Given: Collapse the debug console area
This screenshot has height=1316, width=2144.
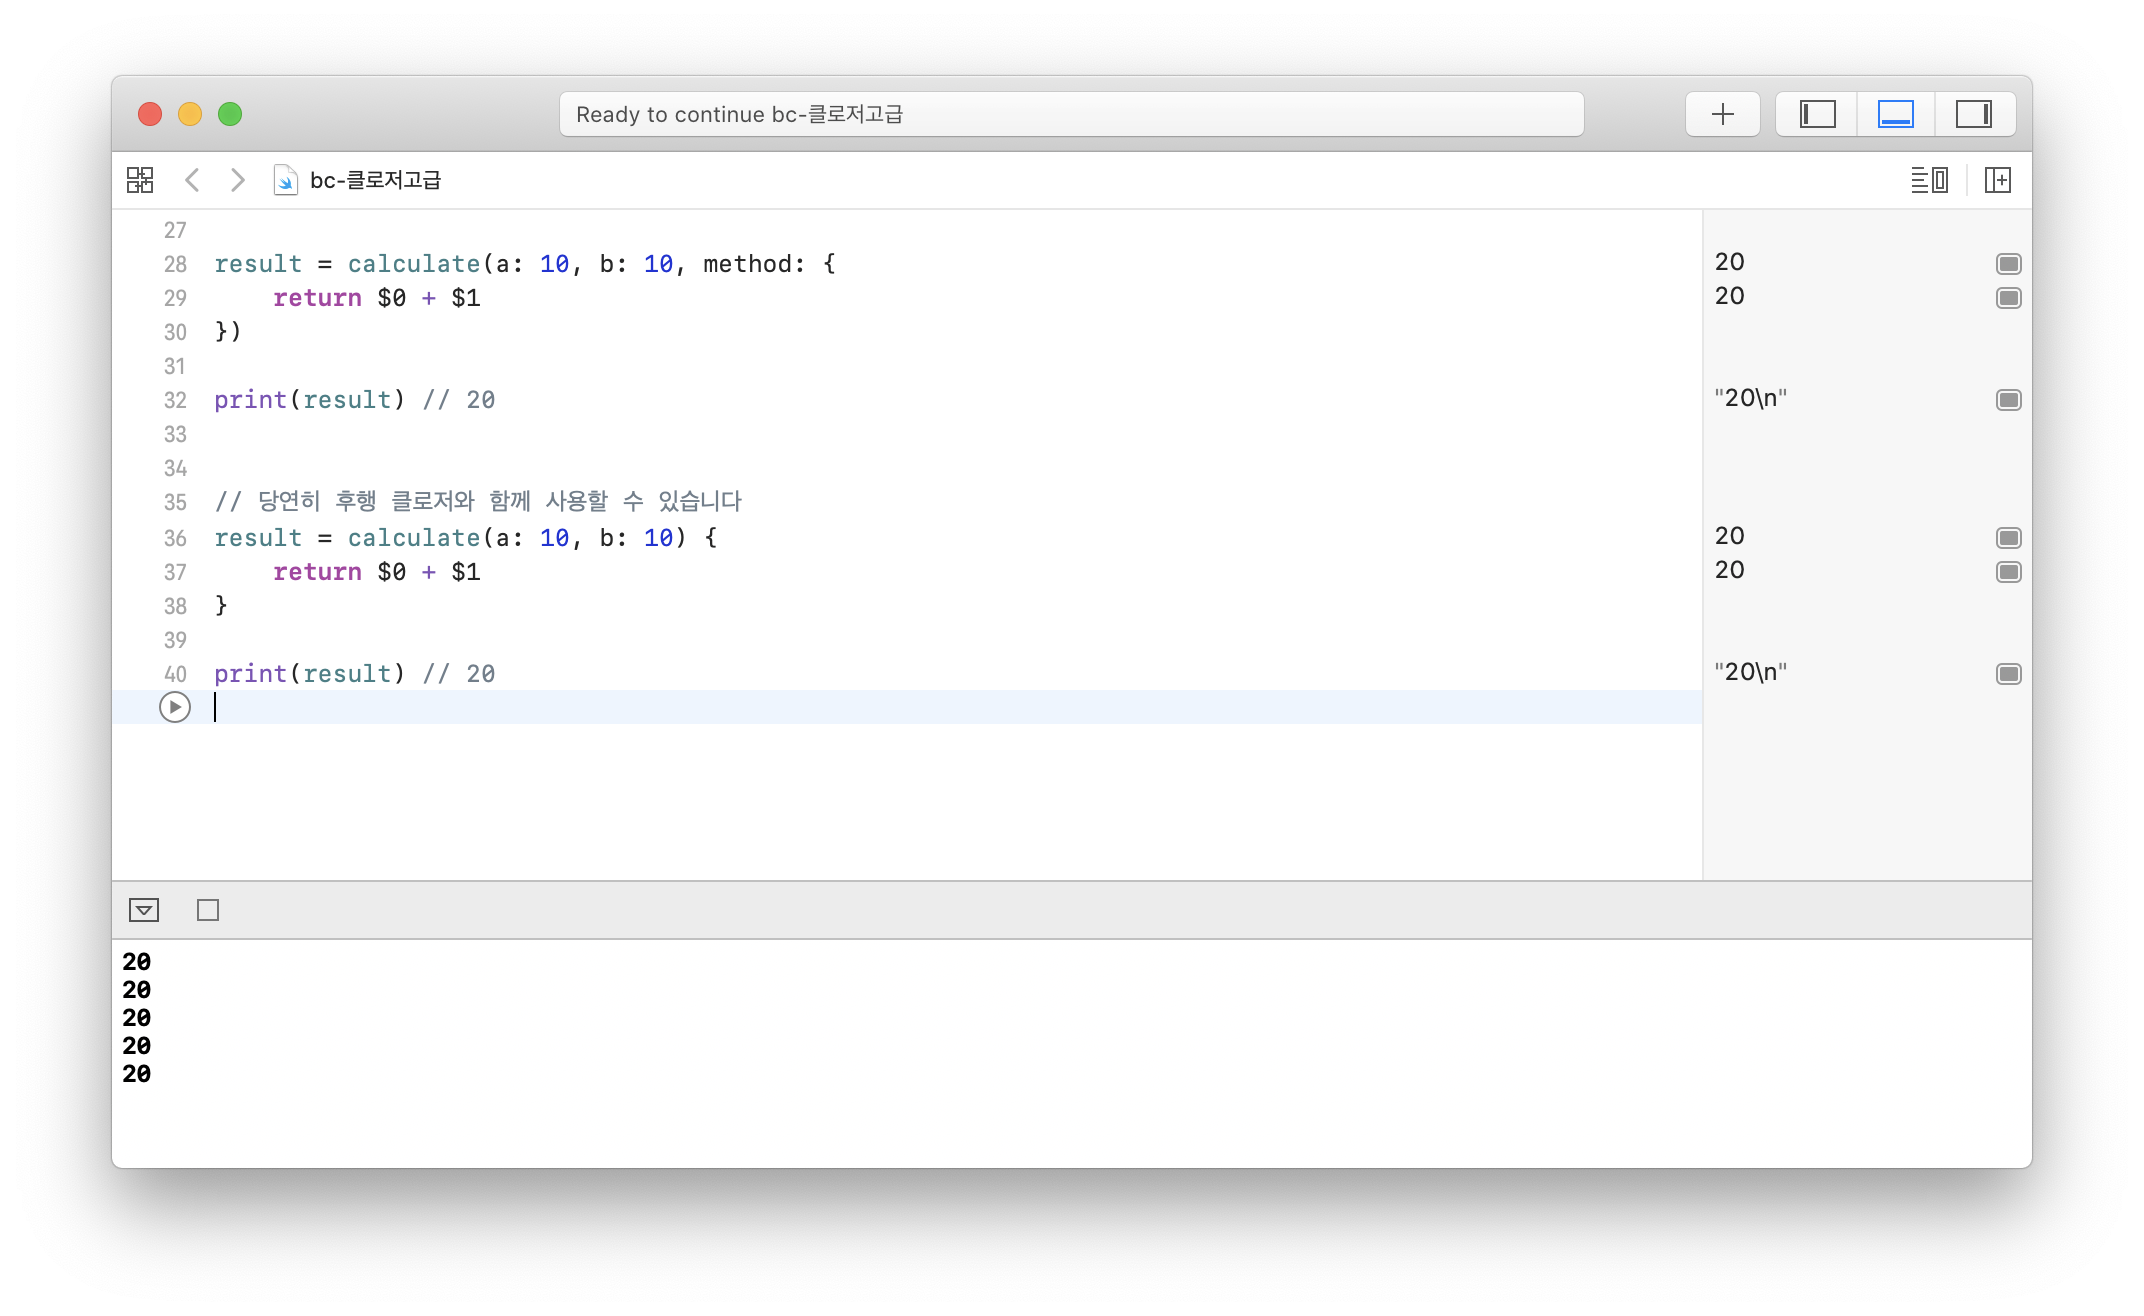Looking at the screenshot, I should [x=144, y=910].
